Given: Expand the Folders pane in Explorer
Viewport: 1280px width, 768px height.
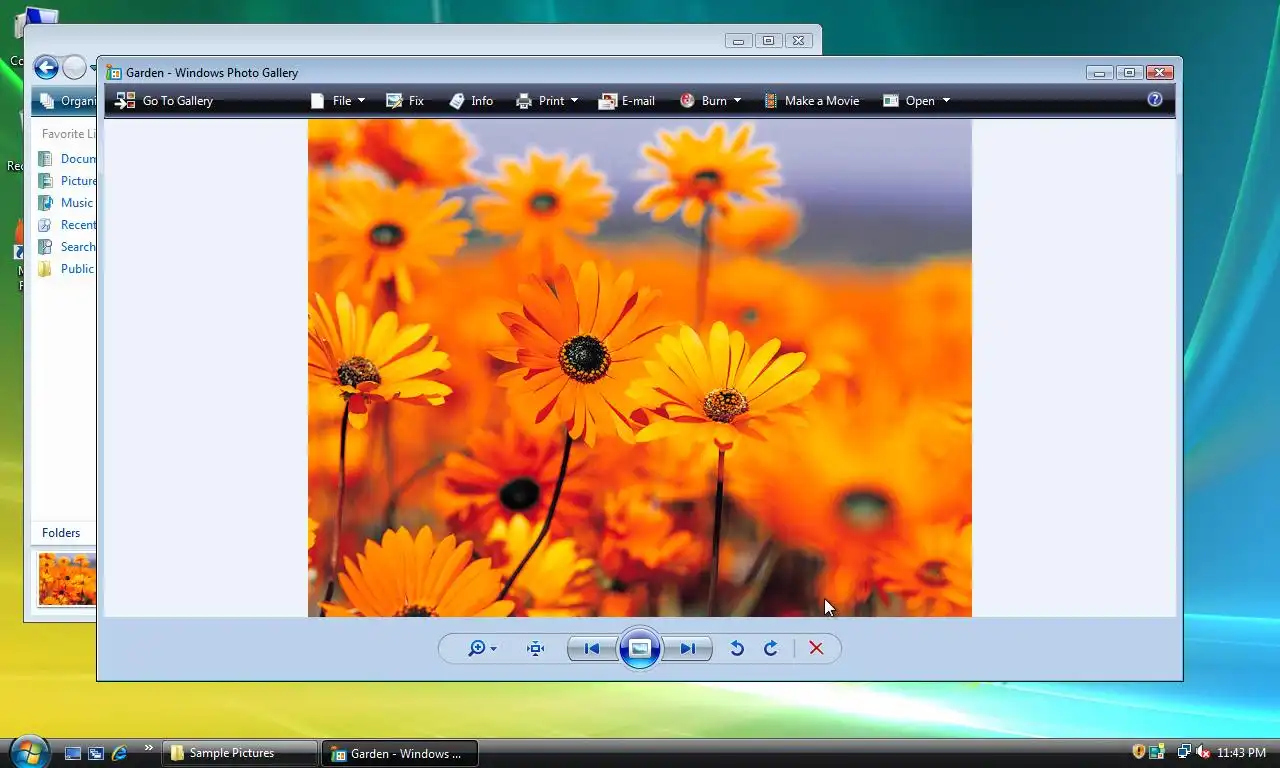Looking at the screenshot, I should [x=61, y=533].
